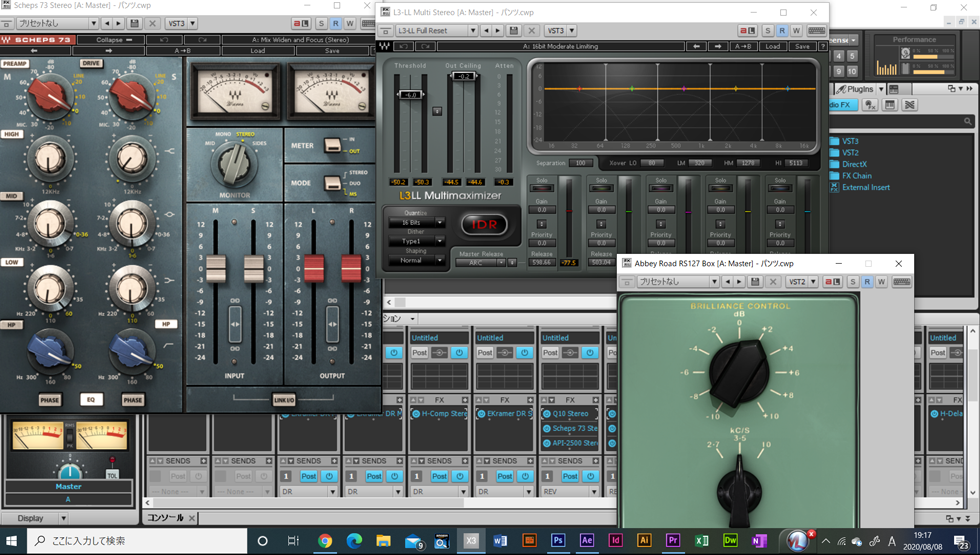Launch Adobe Photoshop from the taskbar

point(558,541)
